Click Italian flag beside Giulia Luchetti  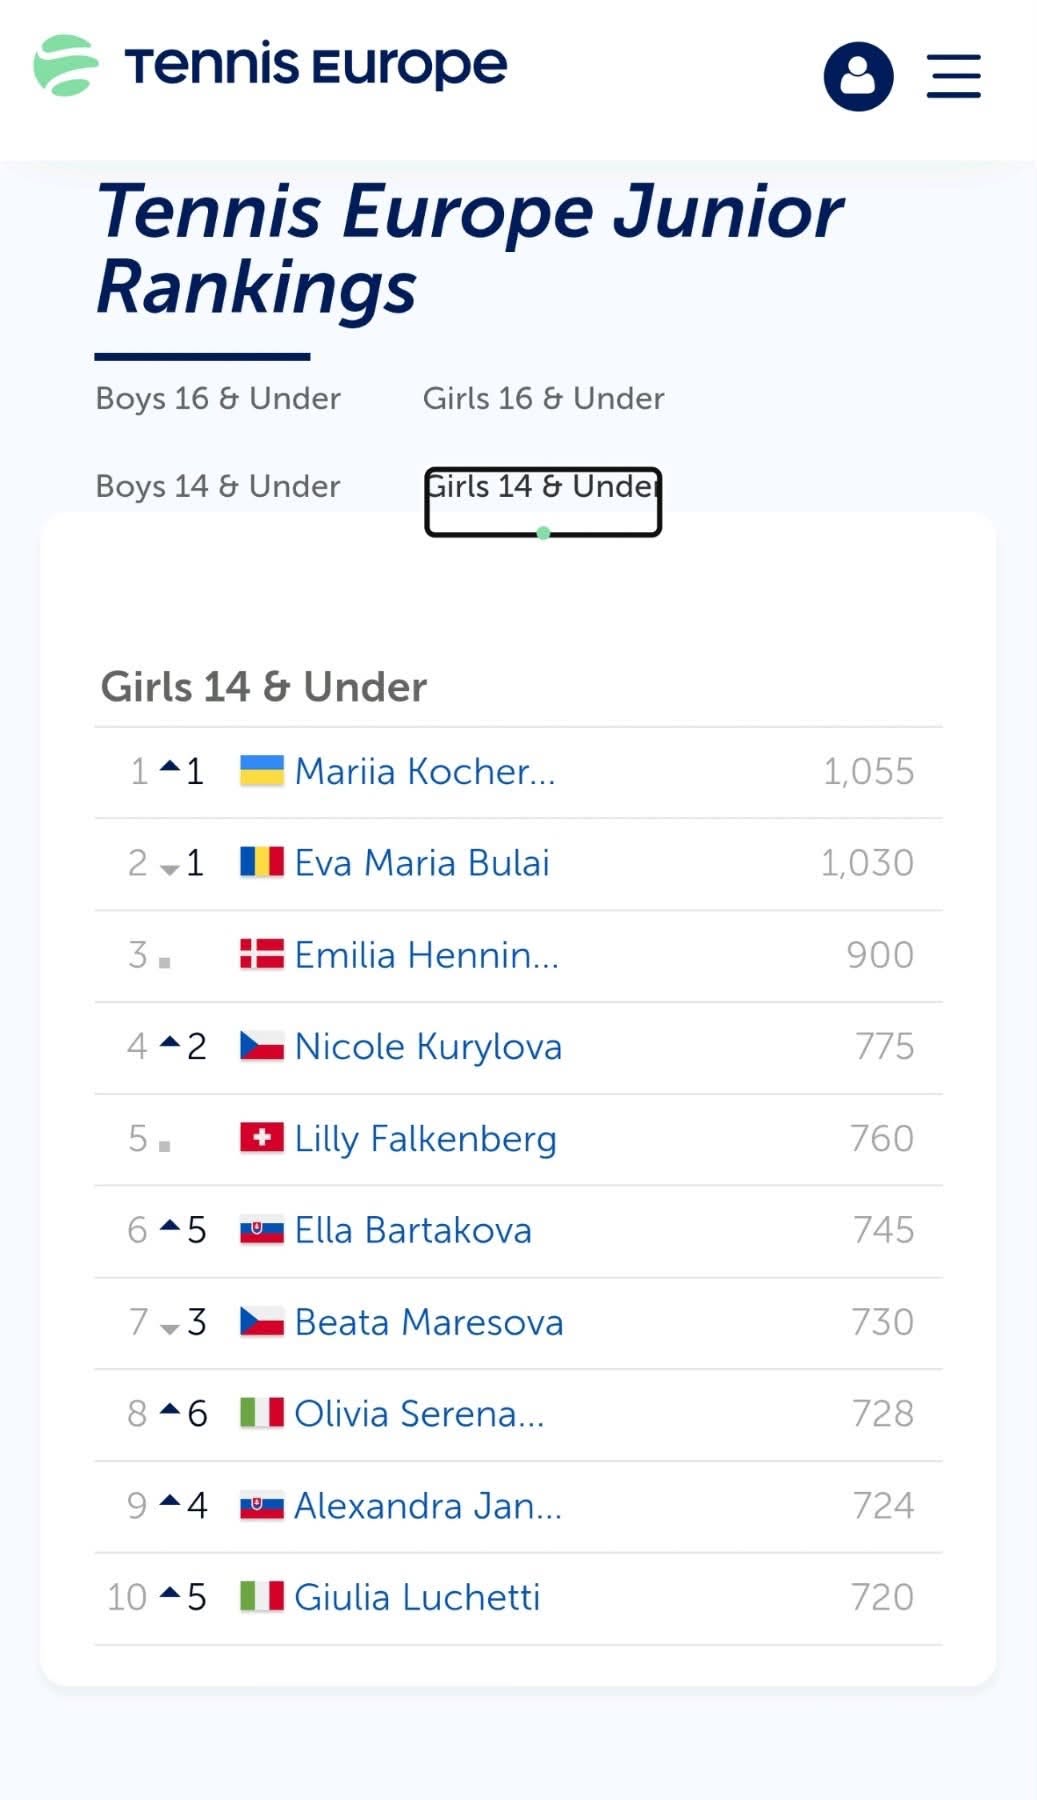click(x=262, y=1596)
